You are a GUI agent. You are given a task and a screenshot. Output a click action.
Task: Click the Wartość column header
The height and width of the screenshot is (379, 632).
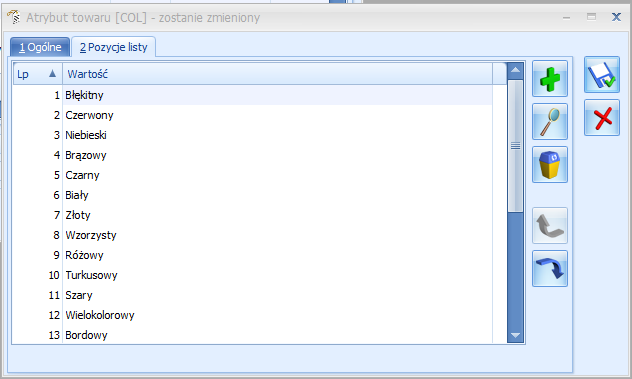point(277,74)
